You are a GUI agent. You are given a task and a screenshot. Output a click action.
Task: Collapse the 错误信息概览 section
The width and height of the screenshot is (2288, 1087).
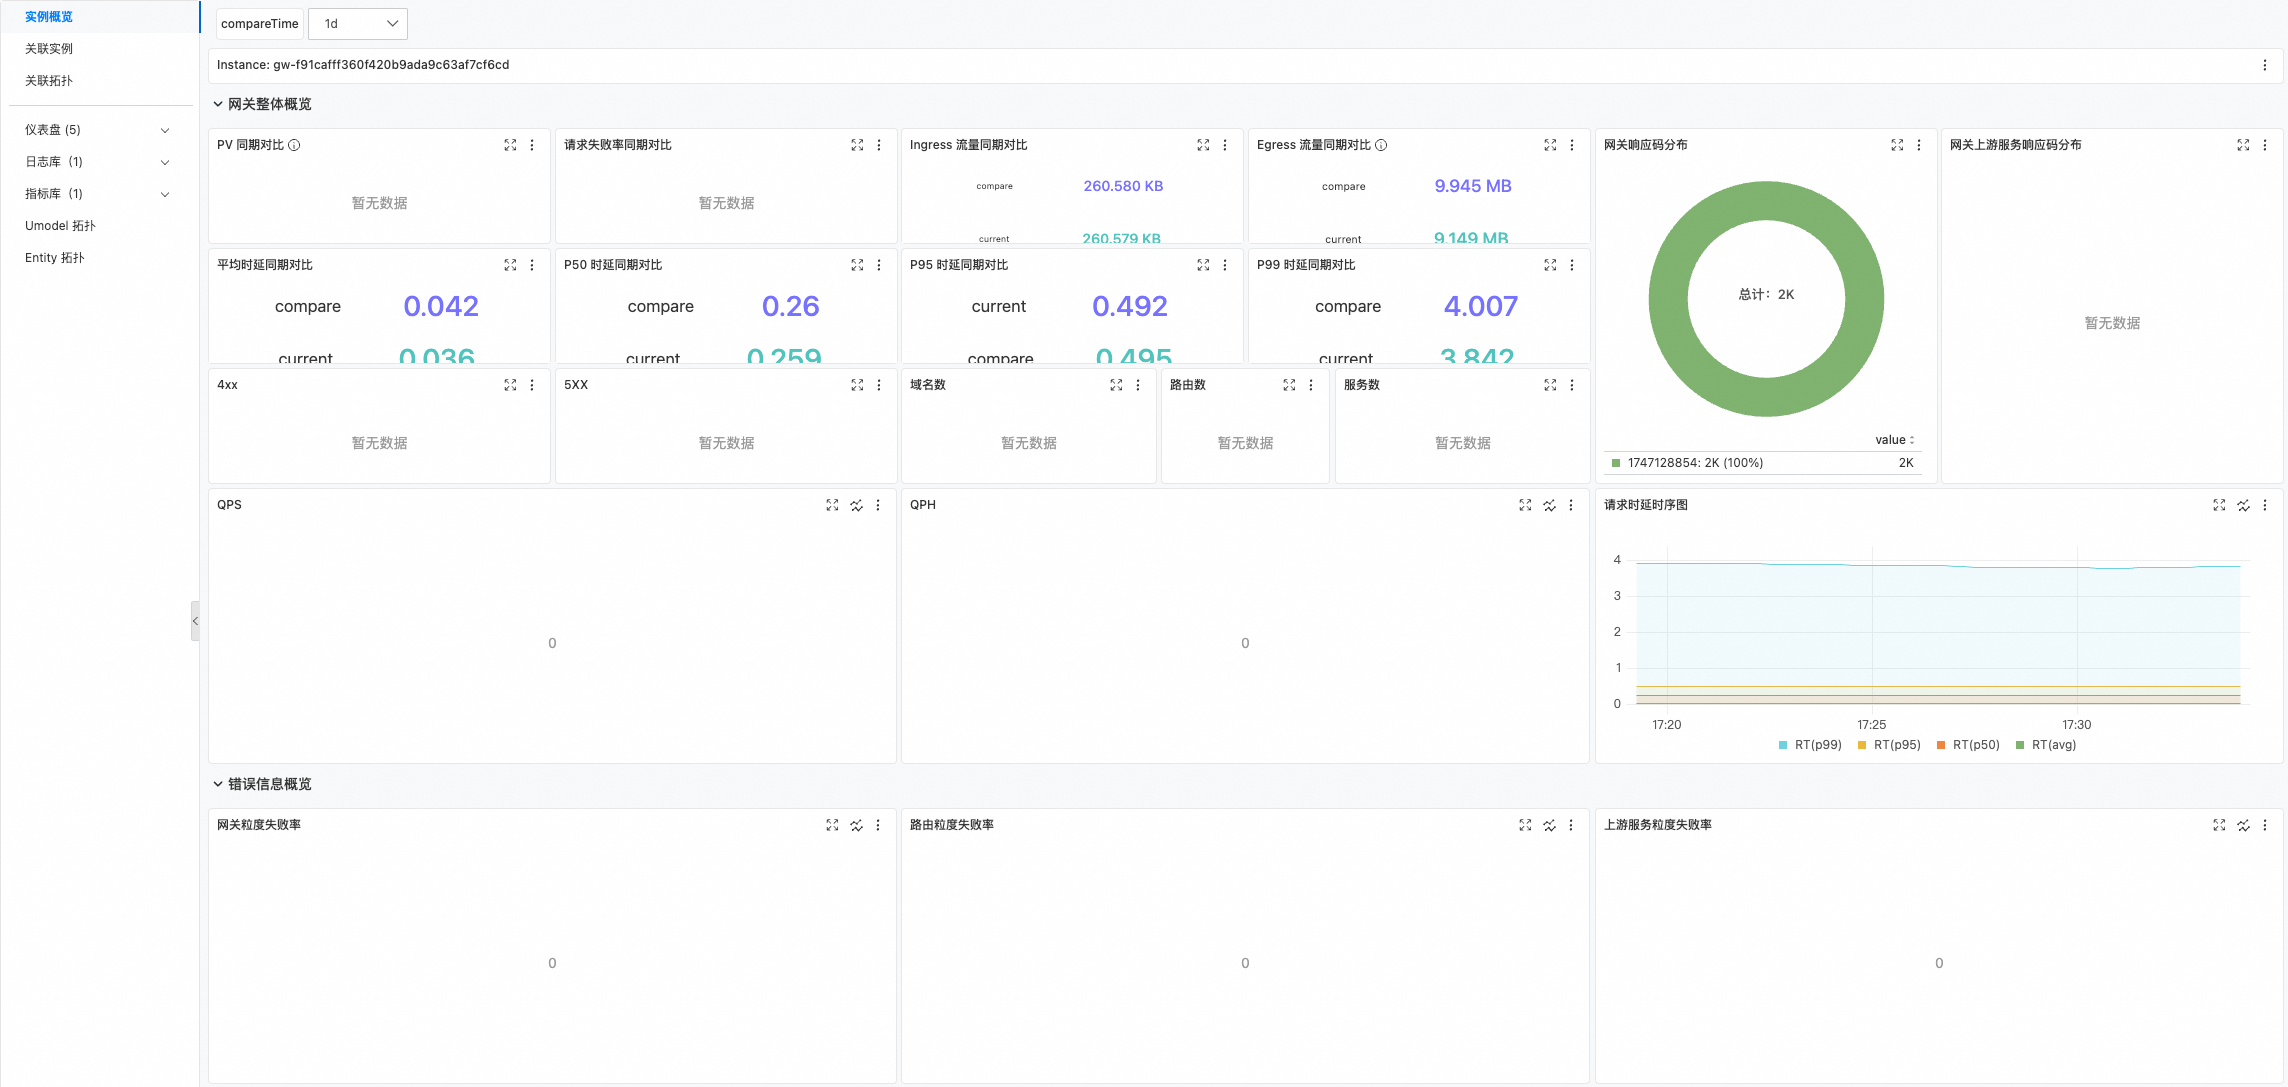click(x=218, y=784)
